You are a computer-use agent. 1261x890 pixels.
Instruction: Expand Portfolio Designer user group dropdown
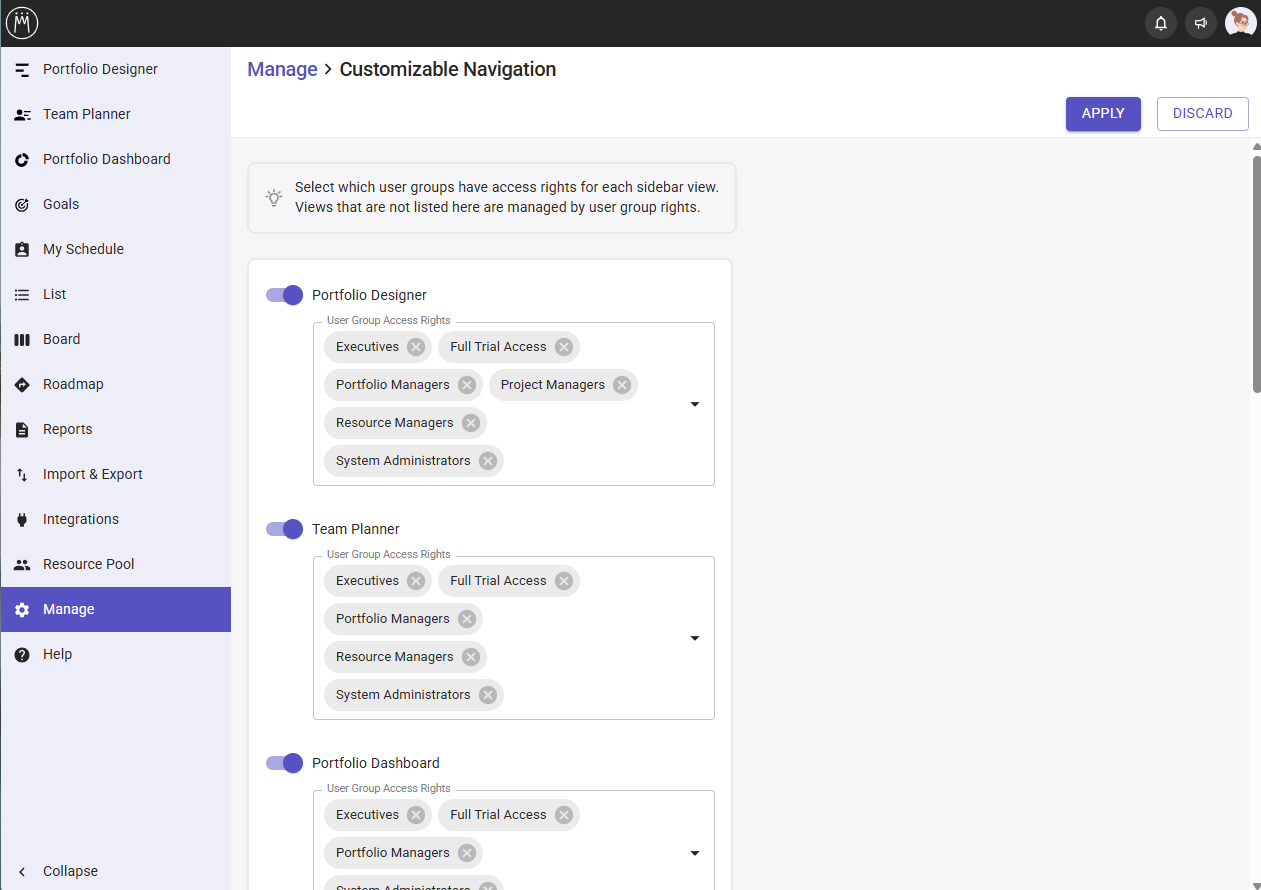695,404
